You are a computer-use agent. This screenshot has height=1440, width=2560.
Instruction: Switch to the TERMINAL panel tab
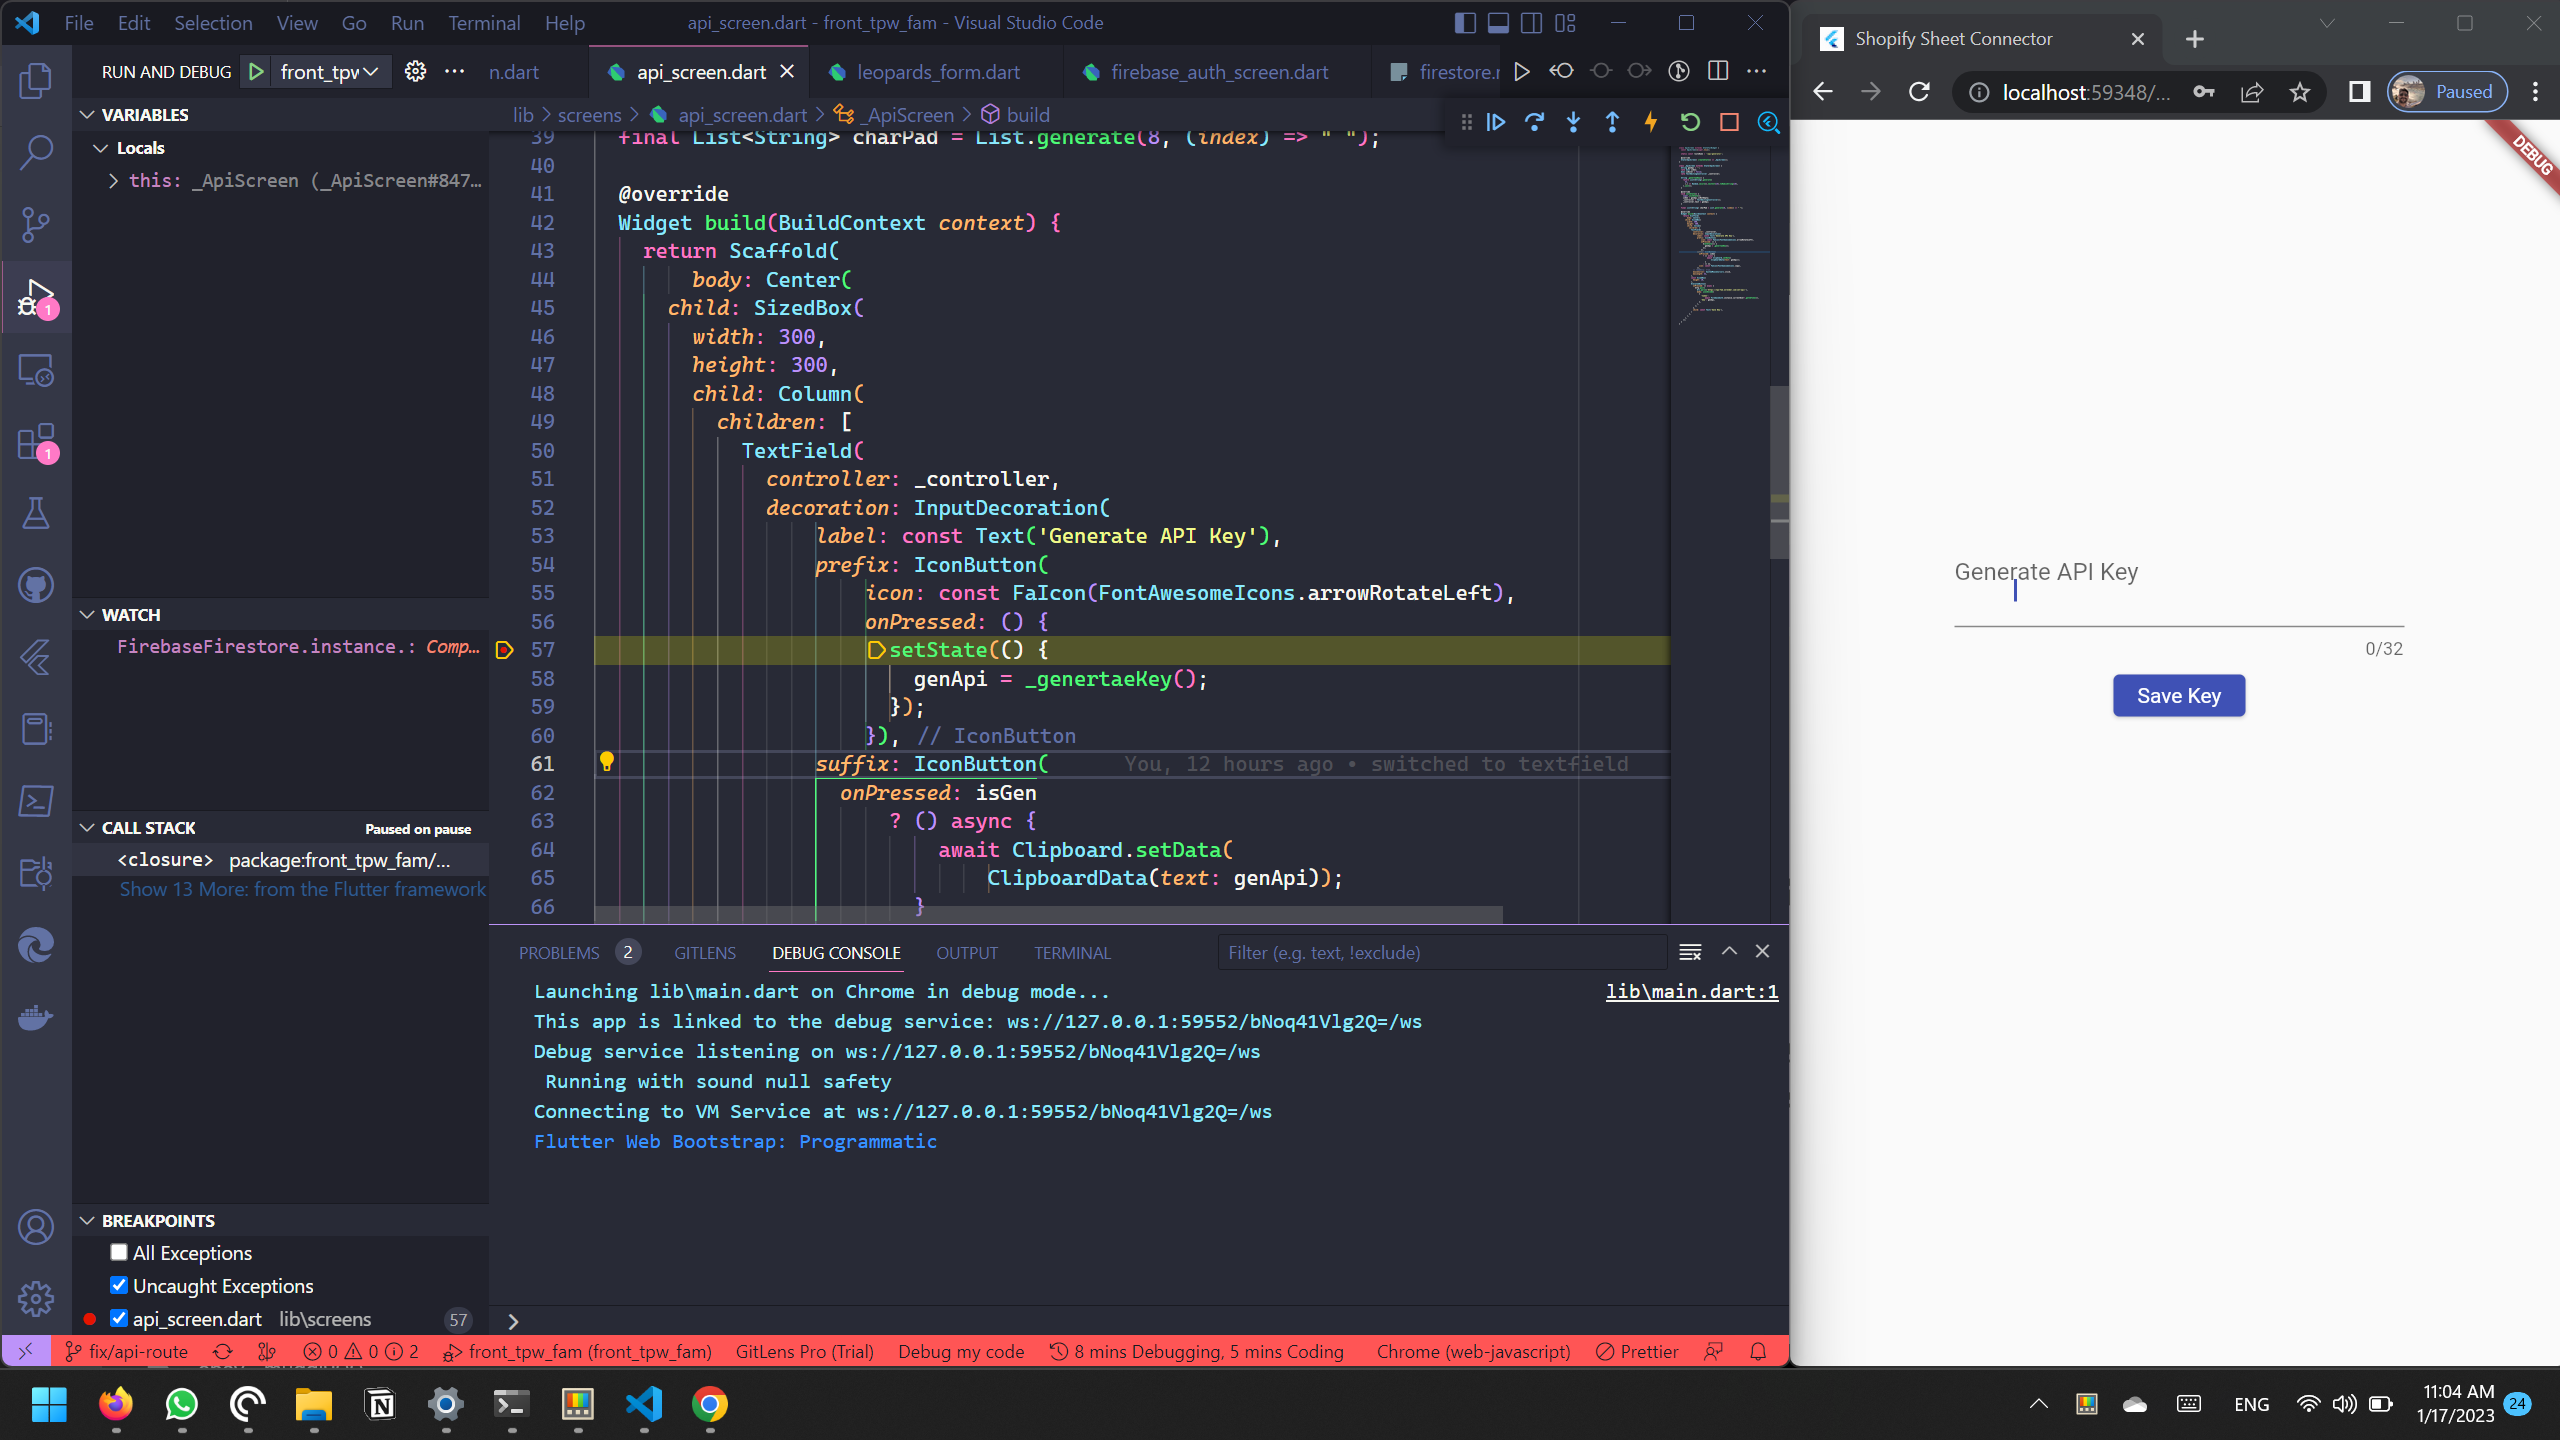coord(1071,952)
